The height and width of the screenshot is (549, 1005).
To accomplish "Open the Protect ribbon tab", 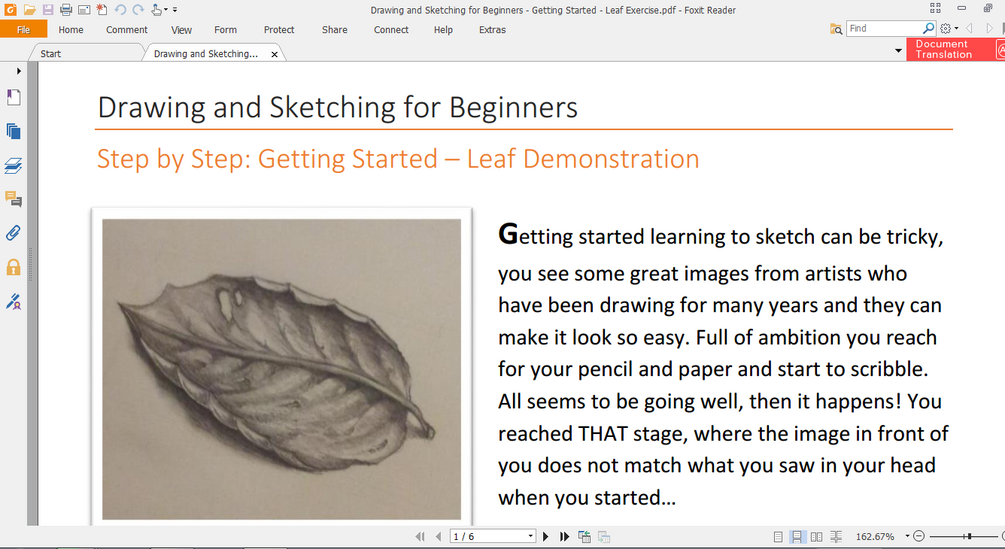I will (279, 29).
